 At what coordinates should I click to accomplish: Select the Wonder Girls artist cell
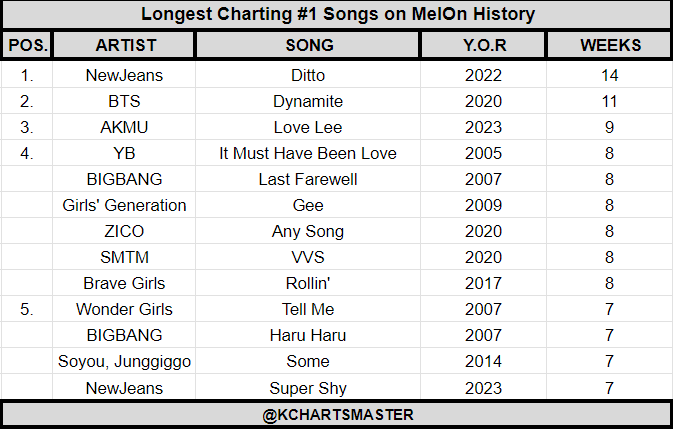(x=123, y=309)
